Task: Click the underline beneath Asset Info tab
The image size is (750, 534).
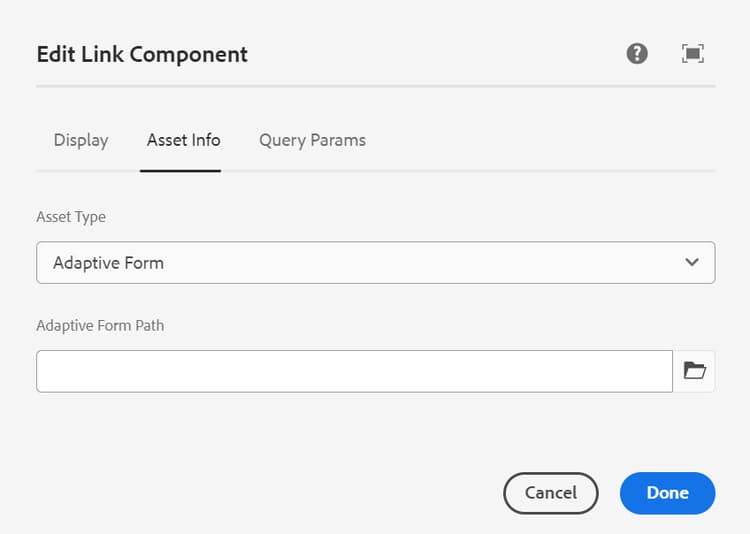Action: (180, 170)
